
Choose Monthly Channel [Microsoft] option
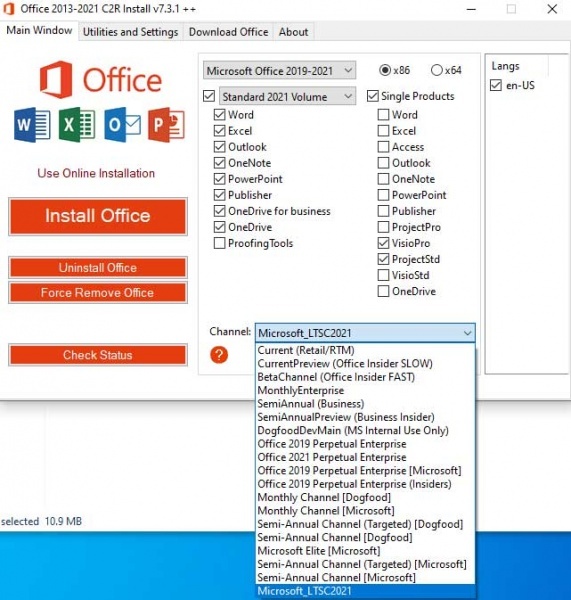click(365, 511)
